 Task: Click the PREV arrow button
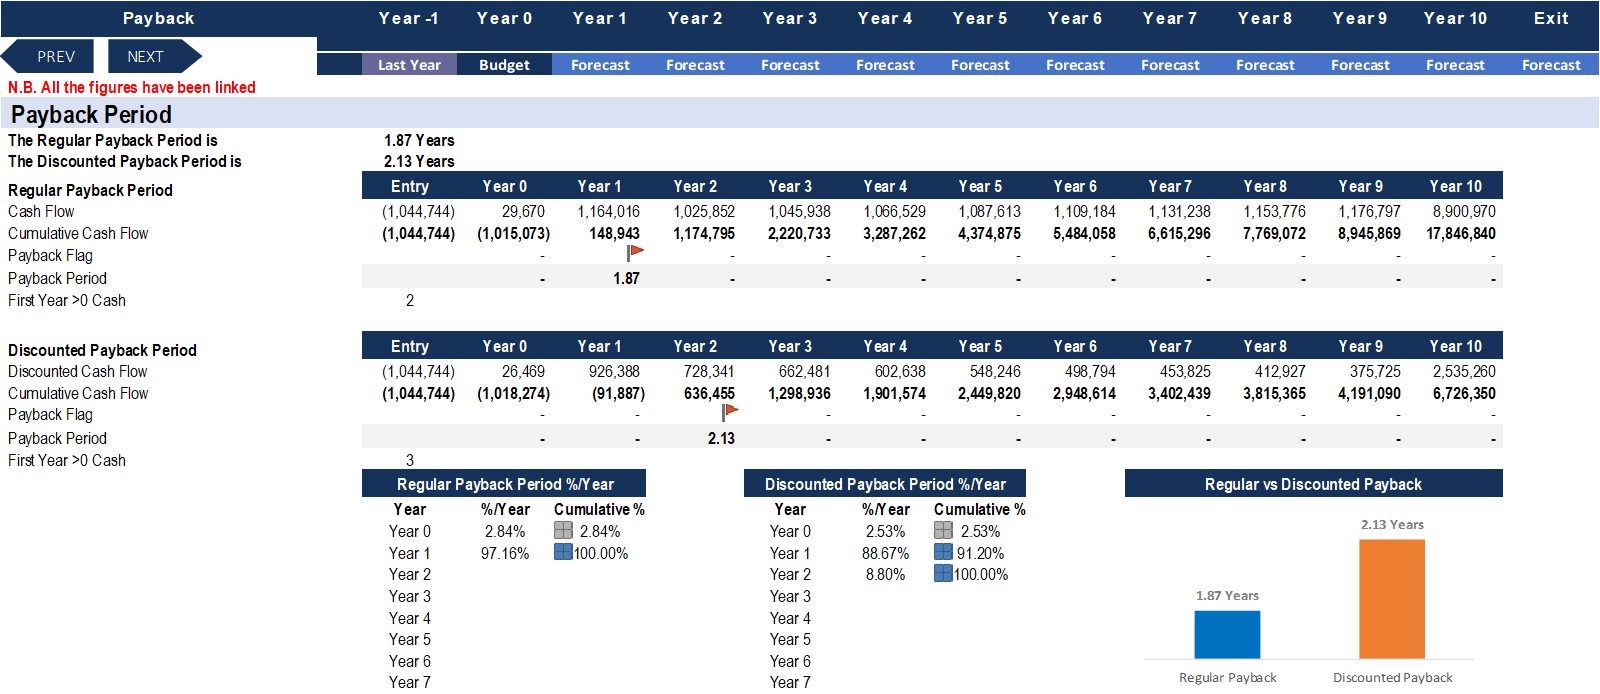point(49,56)
